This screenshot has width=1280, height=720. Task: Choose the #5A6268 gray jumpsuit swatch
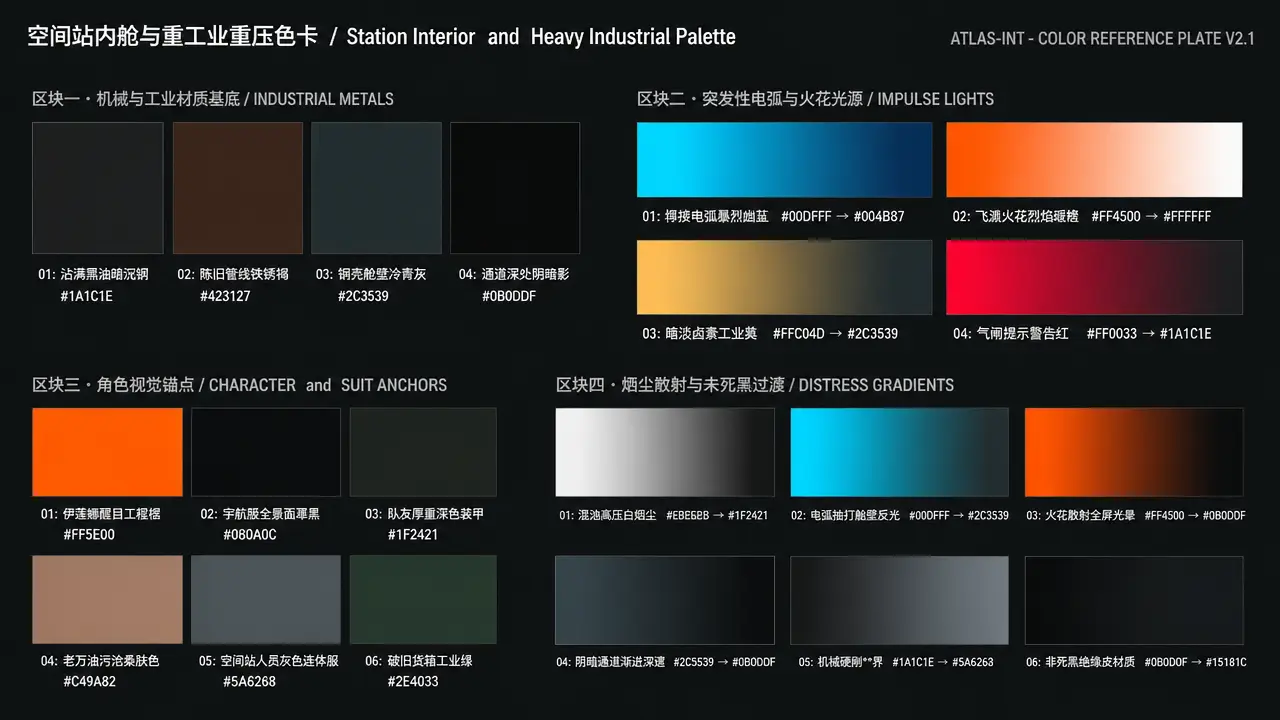point(266,600)
